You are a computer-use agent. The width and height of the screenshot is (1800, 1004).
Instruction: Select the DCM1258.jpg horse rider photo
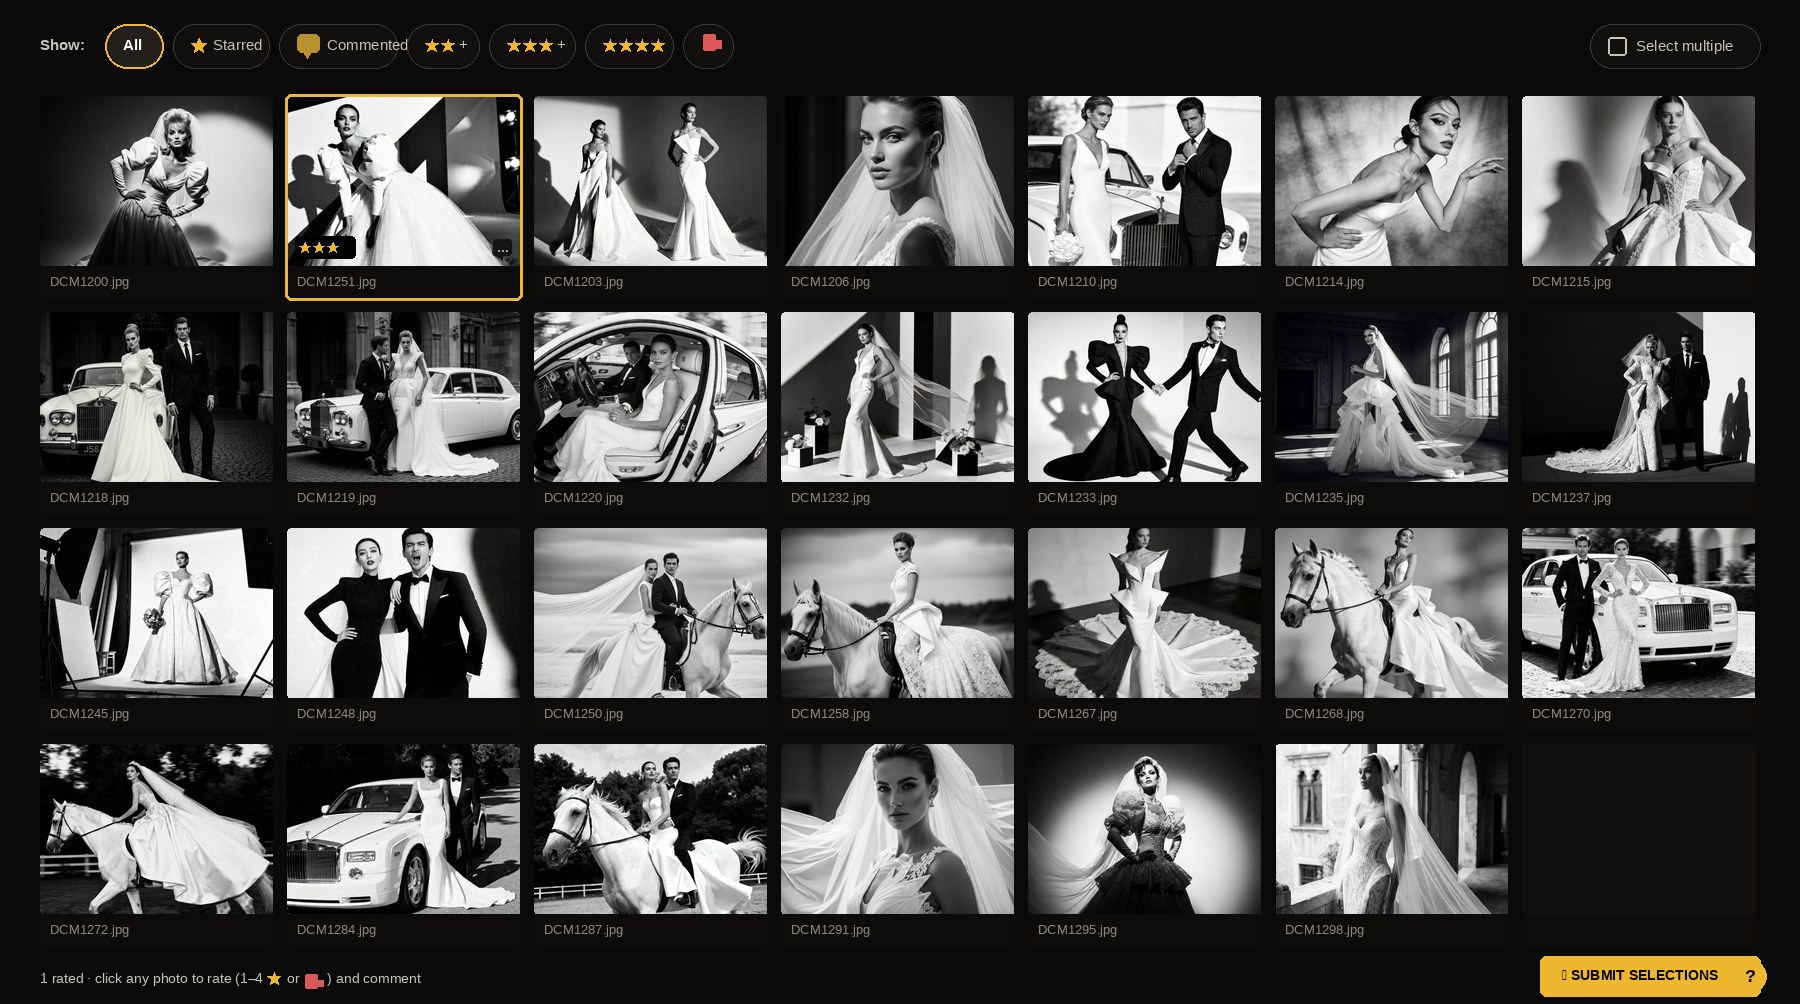[897, 613]
